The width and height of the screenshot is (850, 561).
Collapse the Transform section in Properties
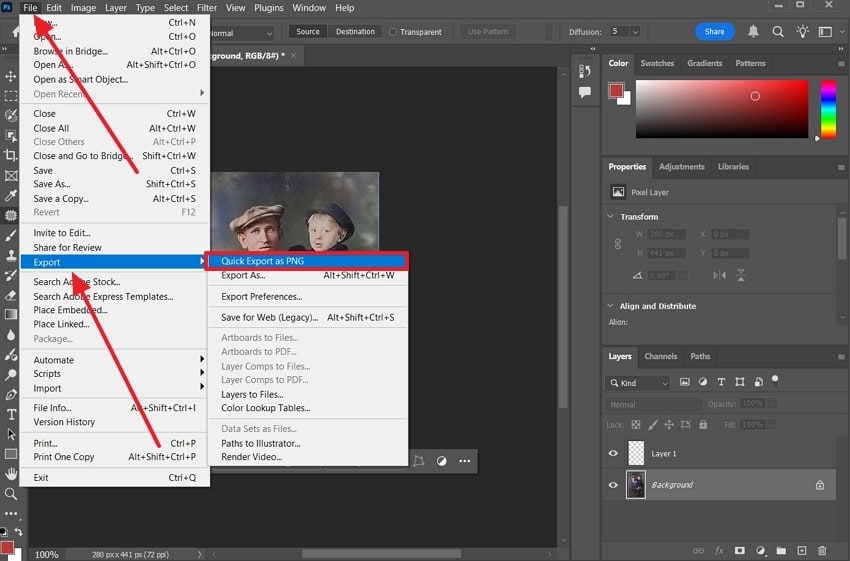click(x=612, y=216)
